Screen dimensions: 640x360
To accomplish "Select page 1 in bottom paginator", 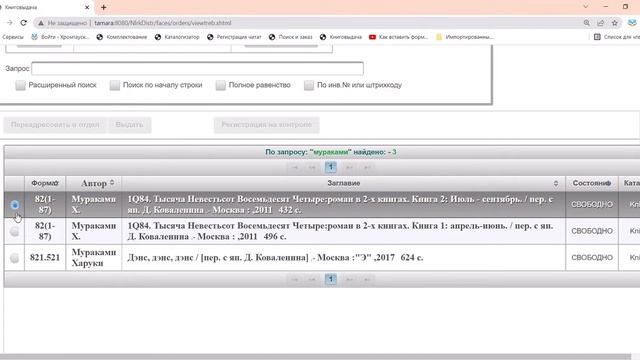I will 331,279.
